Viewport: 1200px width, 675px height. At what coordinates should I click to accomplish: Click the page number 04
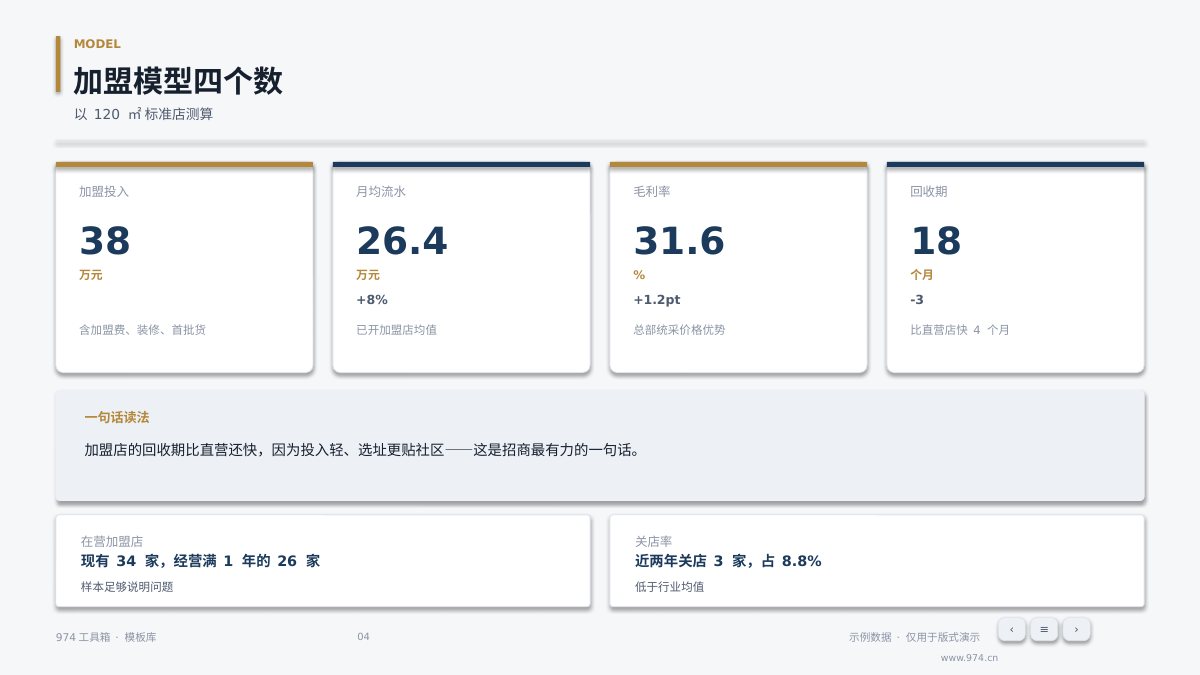pyautogui.click(x=363, y=637)
